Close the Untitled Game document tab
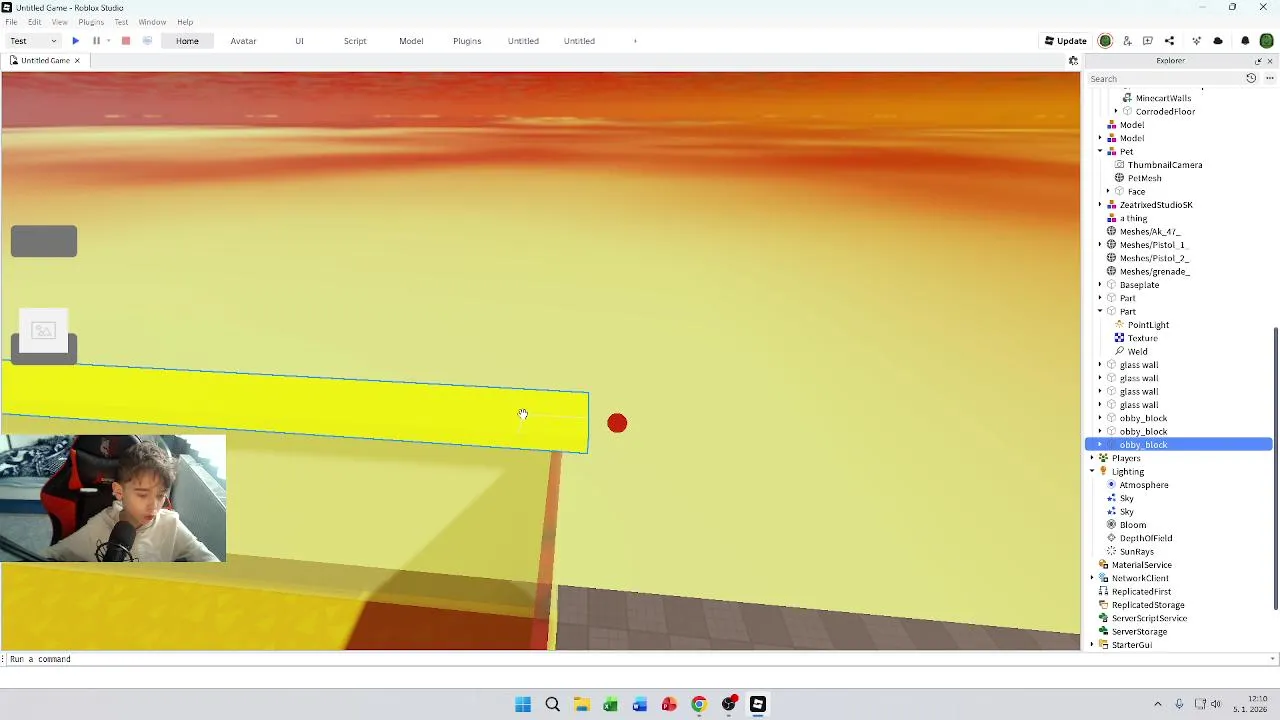This screenshot has width=1280, height=720. (76, 61)
